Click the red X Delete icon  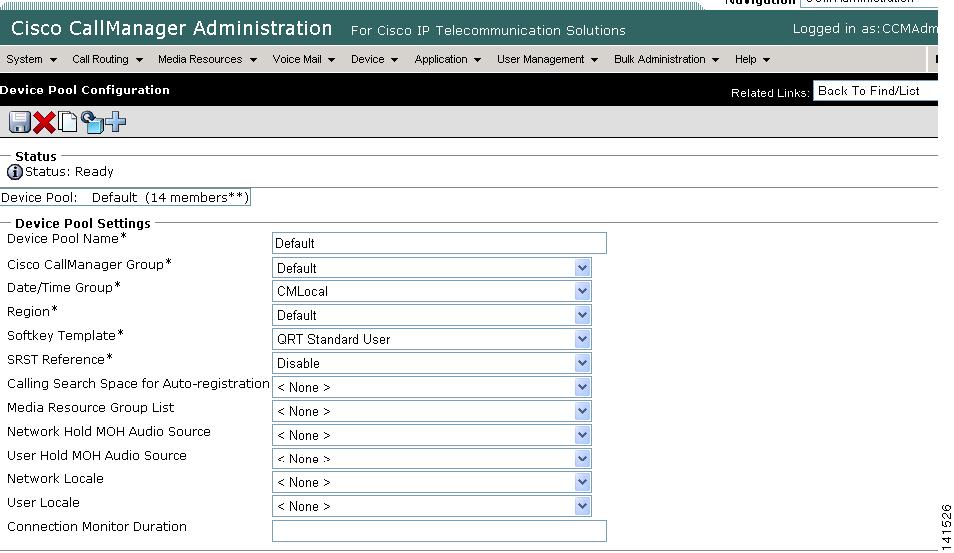point(44,122)
